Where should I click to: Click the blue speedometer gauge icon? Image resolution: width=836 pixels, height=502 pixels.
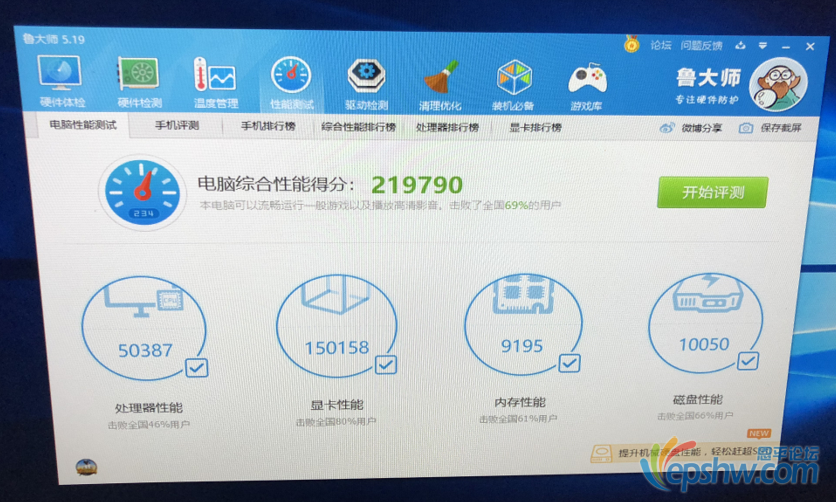(x=142, y=192)
